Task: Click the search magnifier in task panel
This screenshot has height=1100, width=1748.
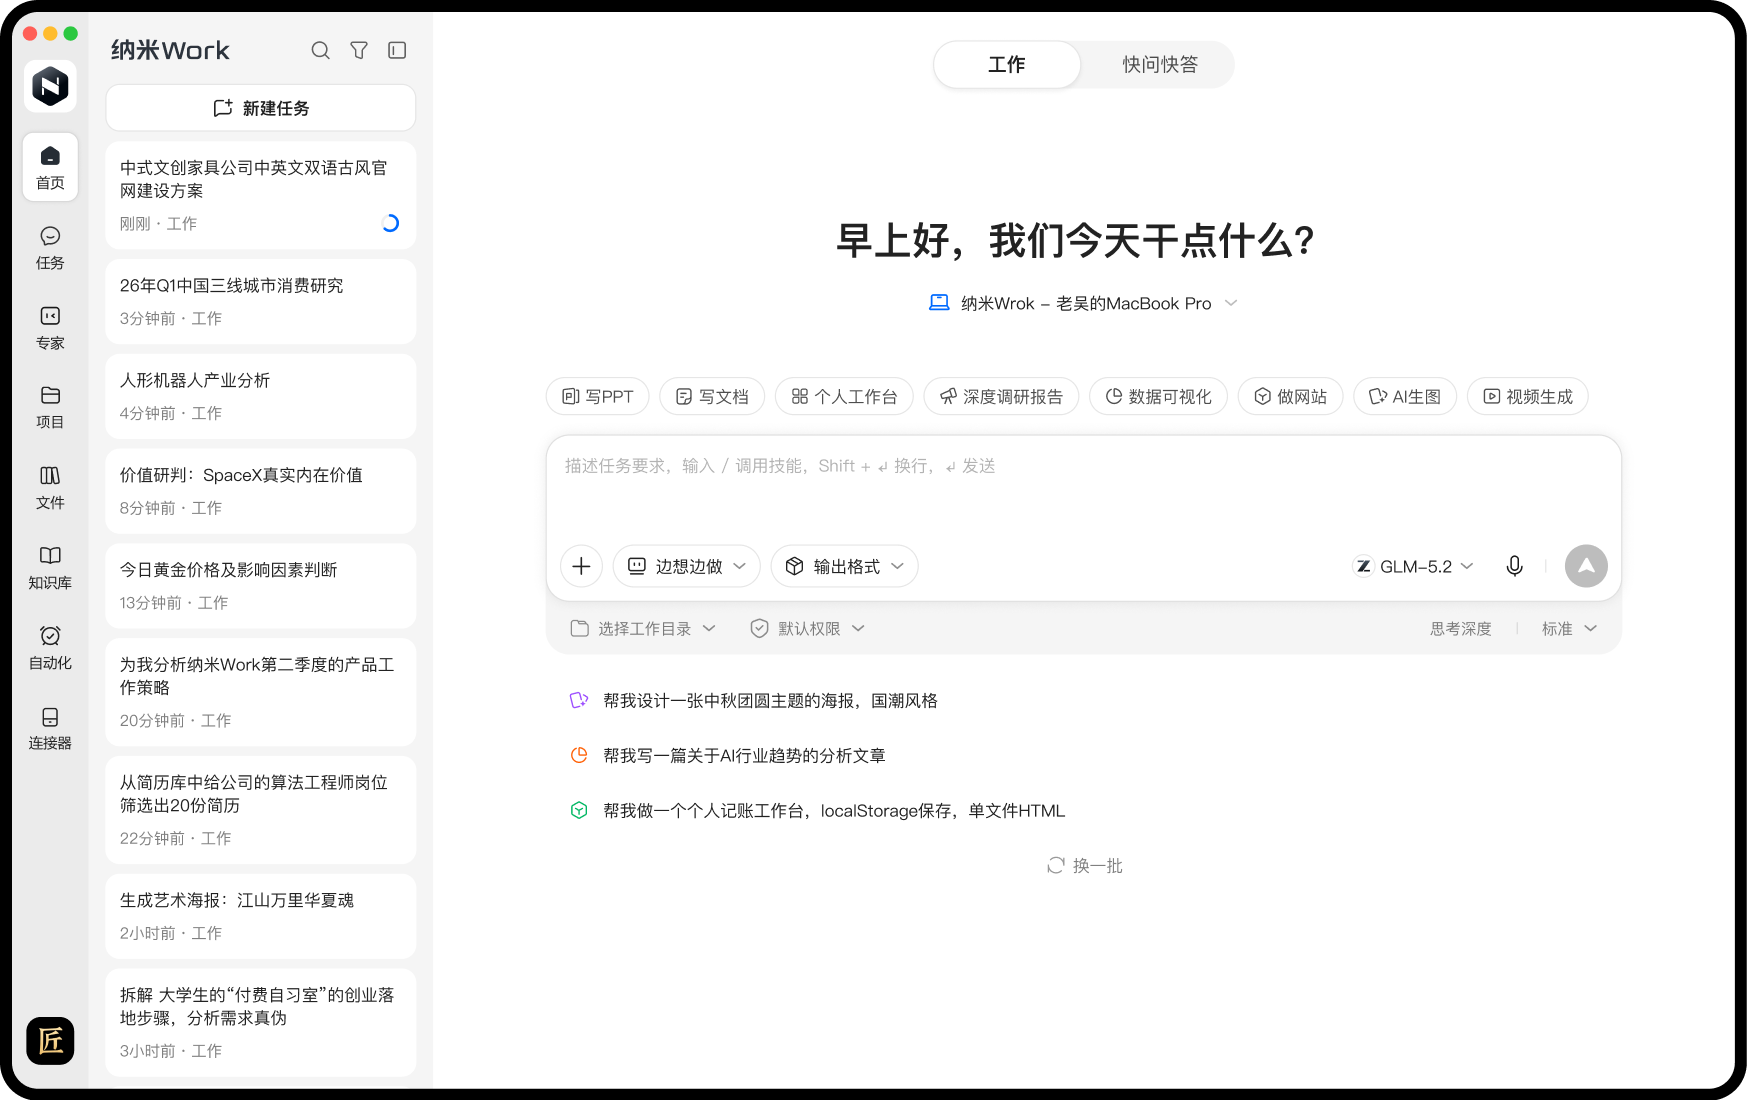Action: point(320,50)
